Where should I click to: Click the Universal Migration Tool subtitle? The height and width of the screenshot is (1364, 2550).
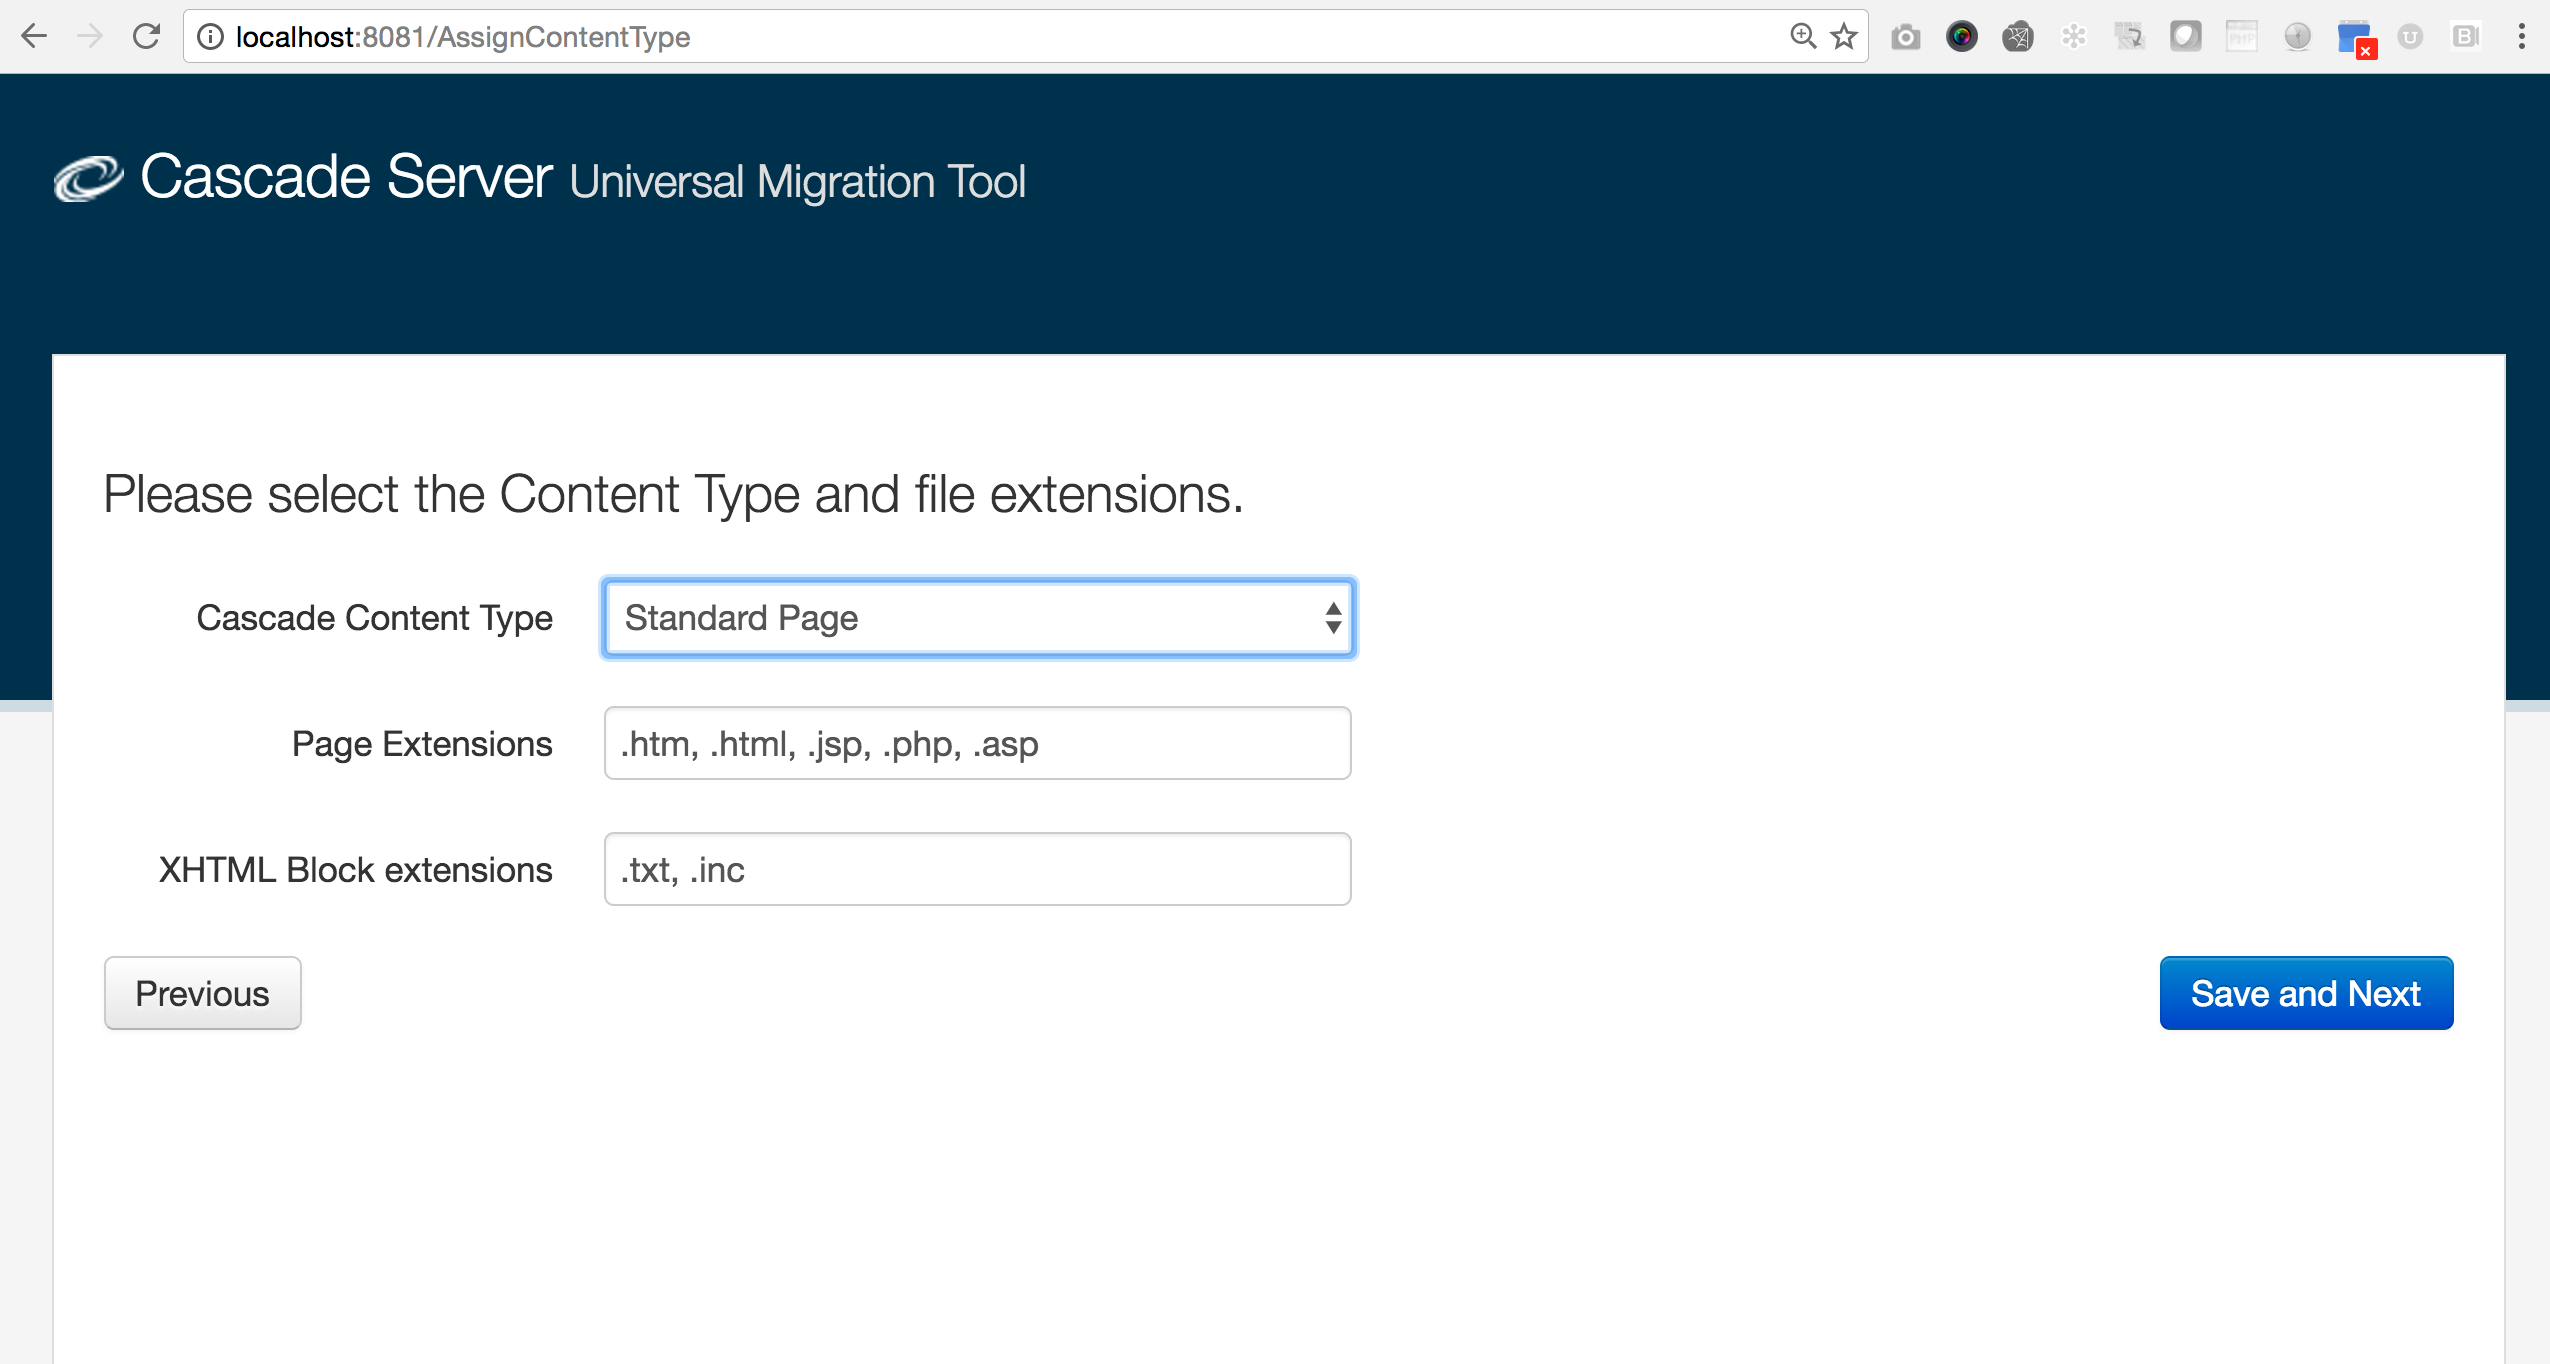(x=798, y=182)
